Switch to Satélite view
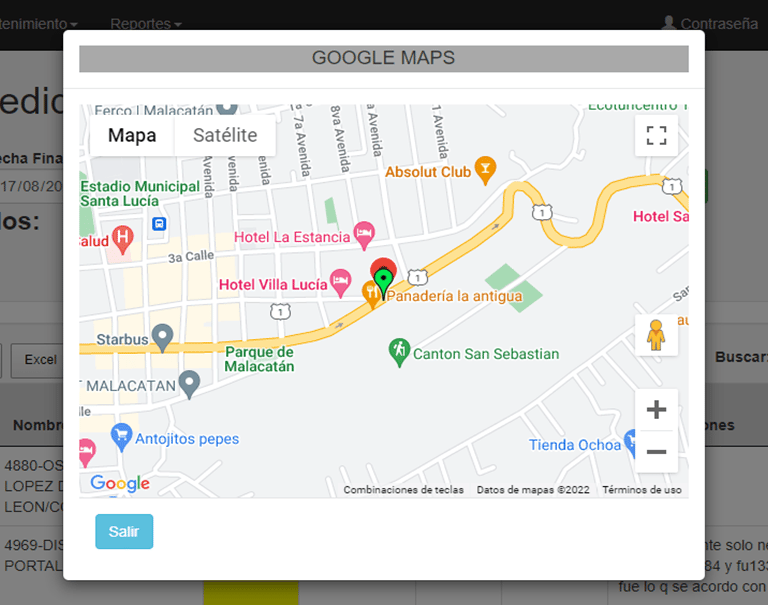The height and width of the screenshot is (605, 768). (x=225, y=135)
